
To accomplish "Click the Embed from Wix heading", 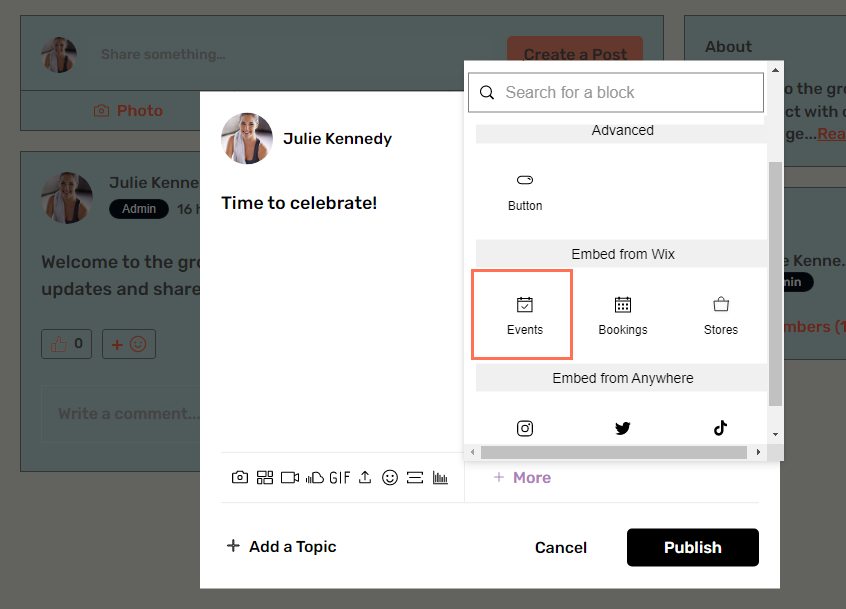I will coord(623,254).
